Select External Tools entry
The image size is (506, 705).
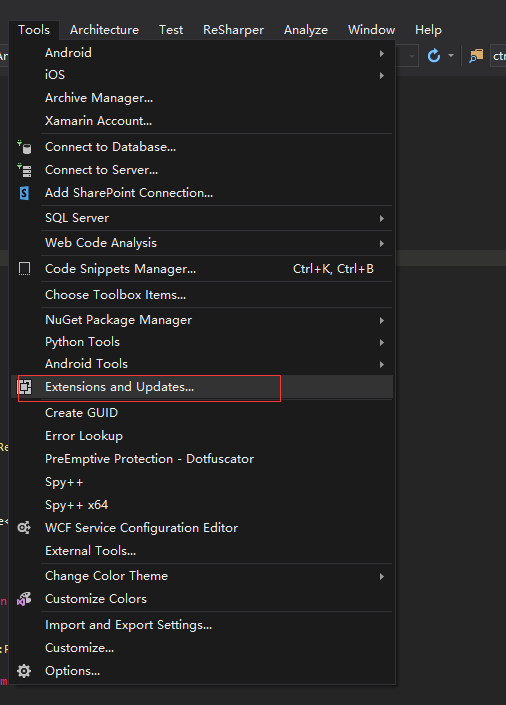tap(202, 551)
